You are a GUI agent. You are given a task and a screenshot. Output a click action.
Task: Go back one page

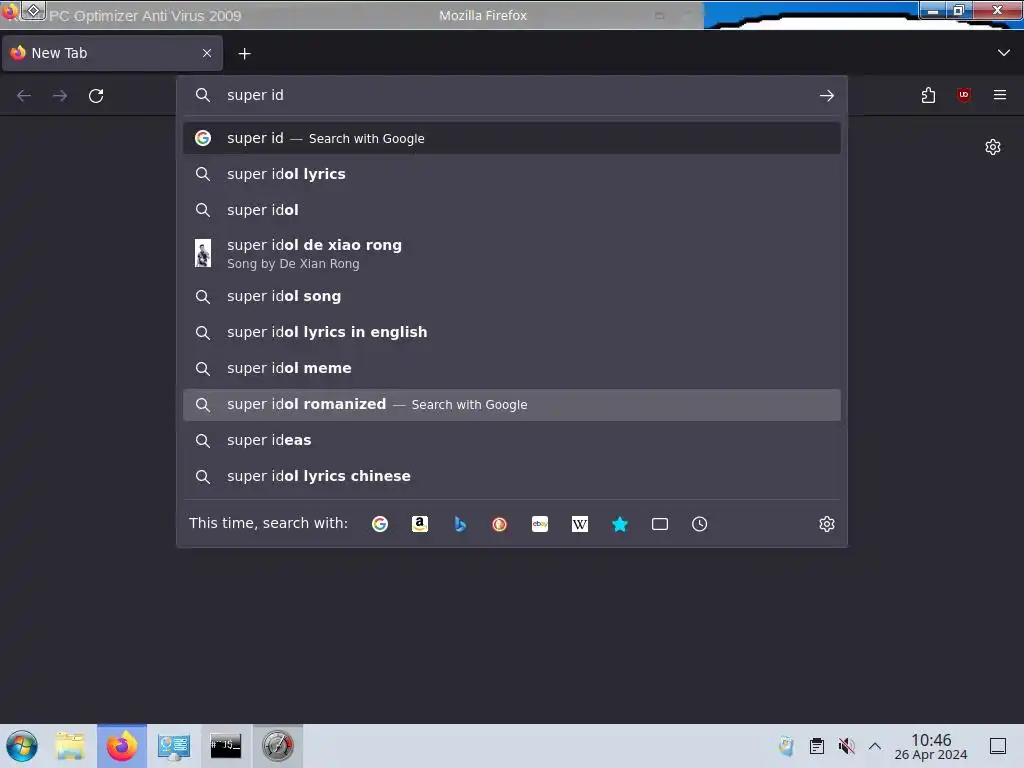coord(24,96)
